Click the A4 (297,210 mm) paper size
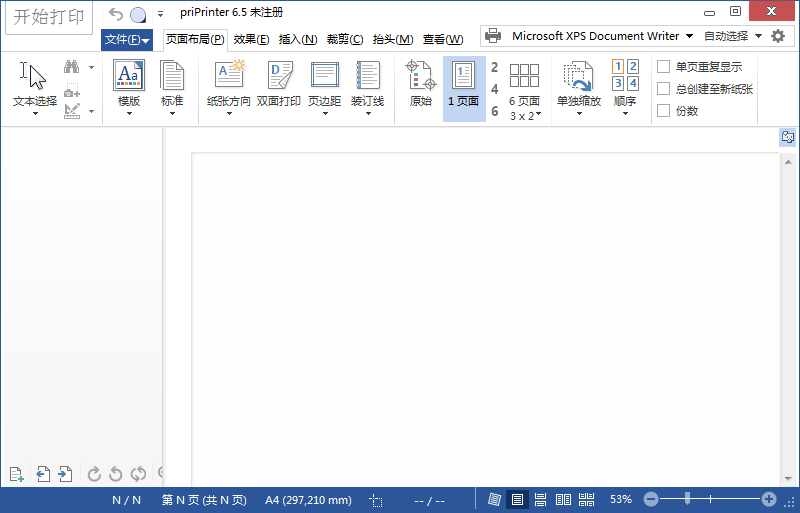Viewport: 800px width, 513px height. [308, 500]
